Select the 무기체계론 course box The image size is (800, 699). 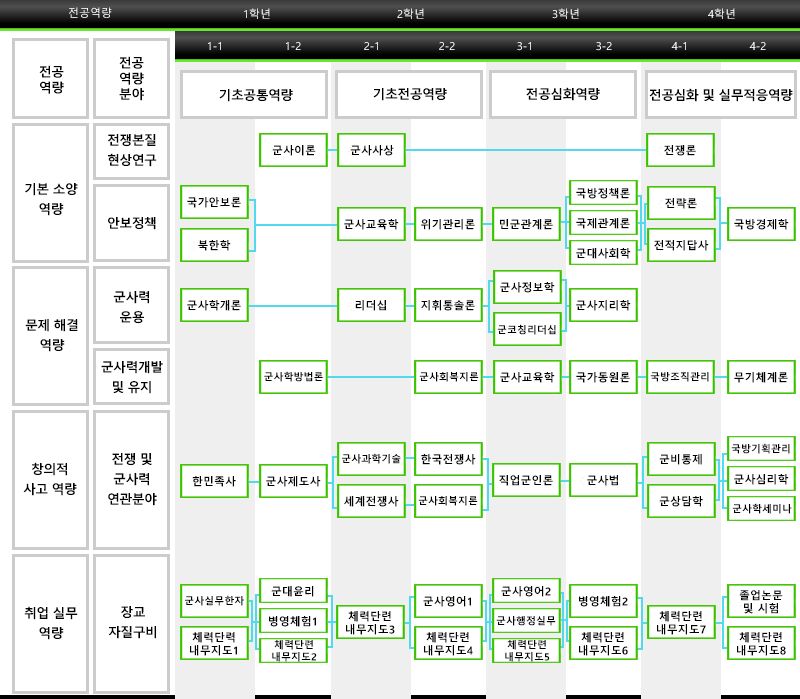(760, 377)
